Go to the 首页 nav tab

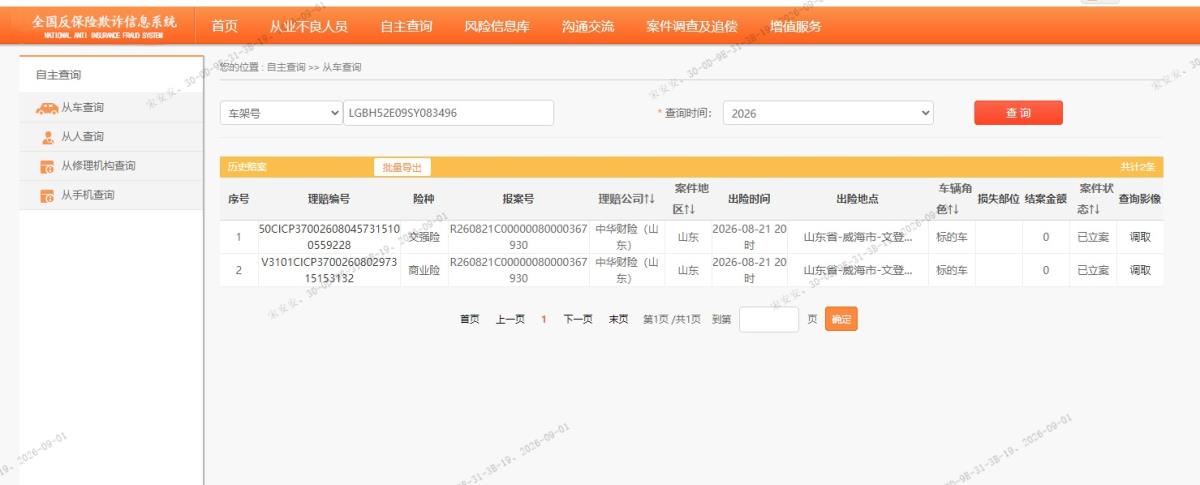[225, 27]
